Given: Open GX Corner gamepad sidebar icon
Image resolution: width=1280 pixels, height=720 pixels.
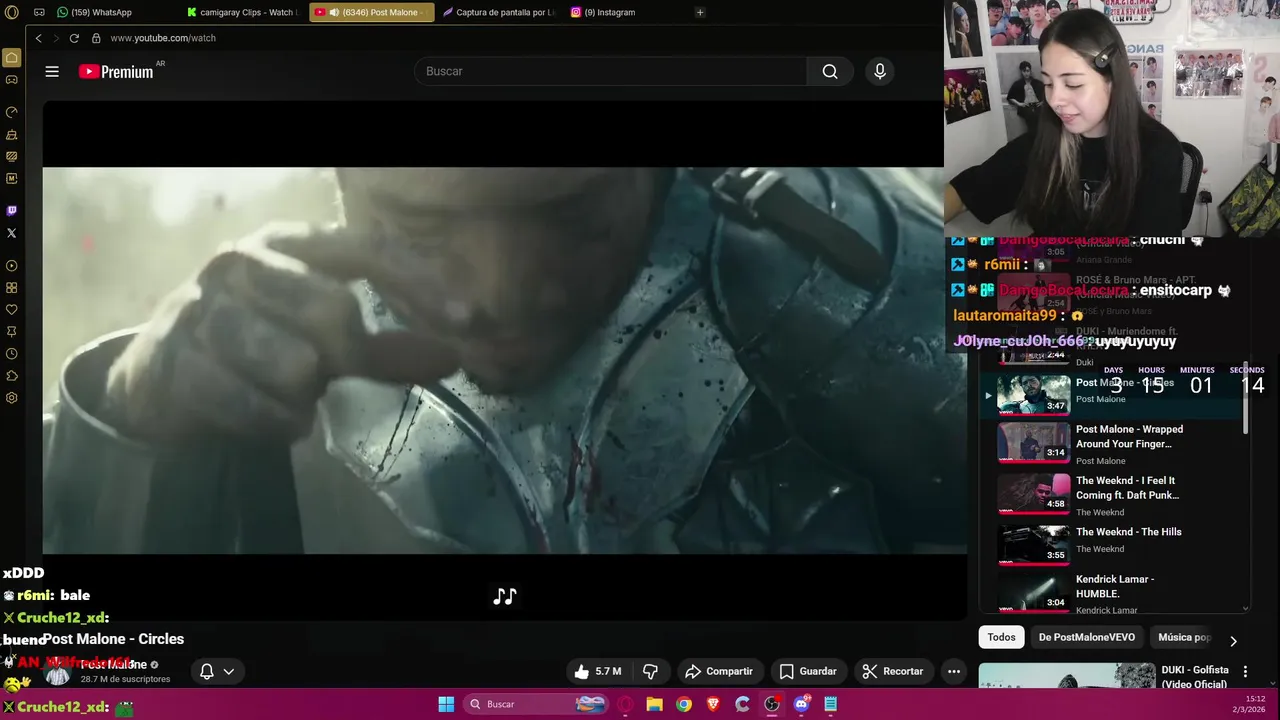Looking at the screenshot, I should 12,80.
